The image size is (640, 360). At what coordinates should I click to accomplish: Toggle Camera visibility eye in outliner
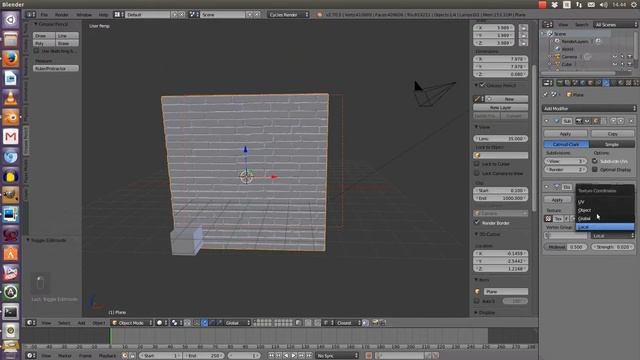[615, 57]
